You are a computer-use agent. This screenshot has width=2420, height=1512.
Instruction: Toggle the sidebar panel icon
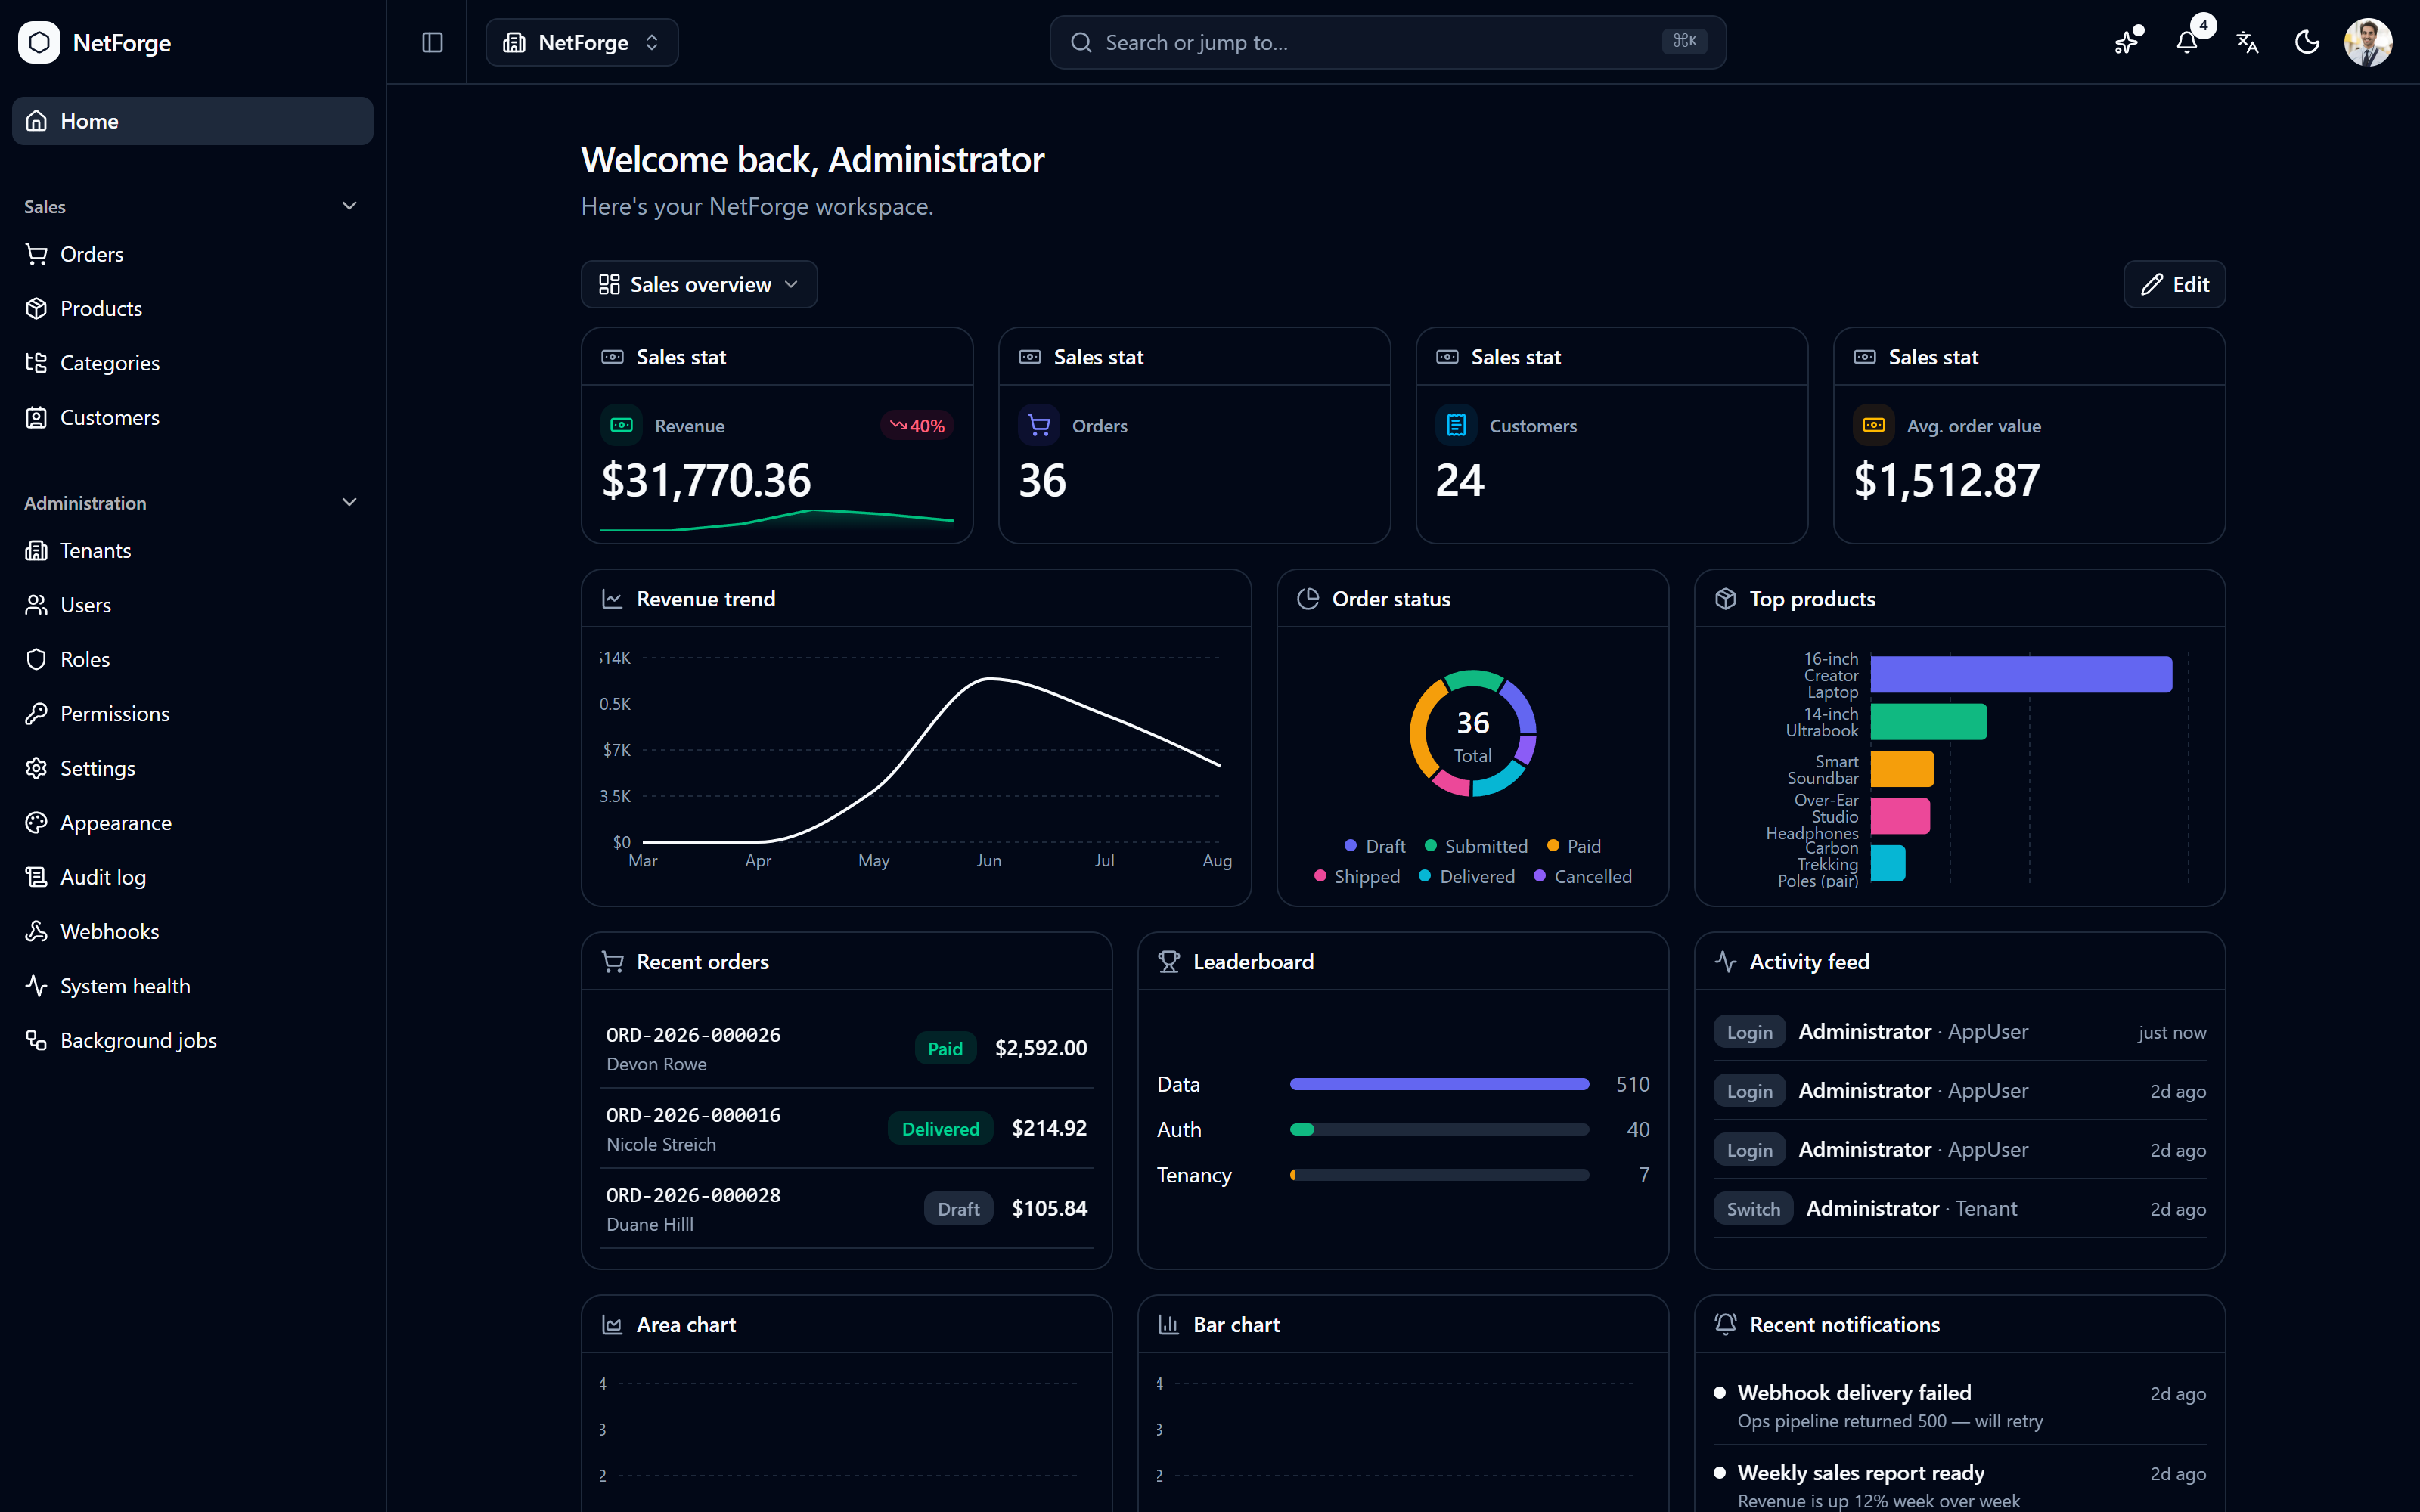coord(432,42)
